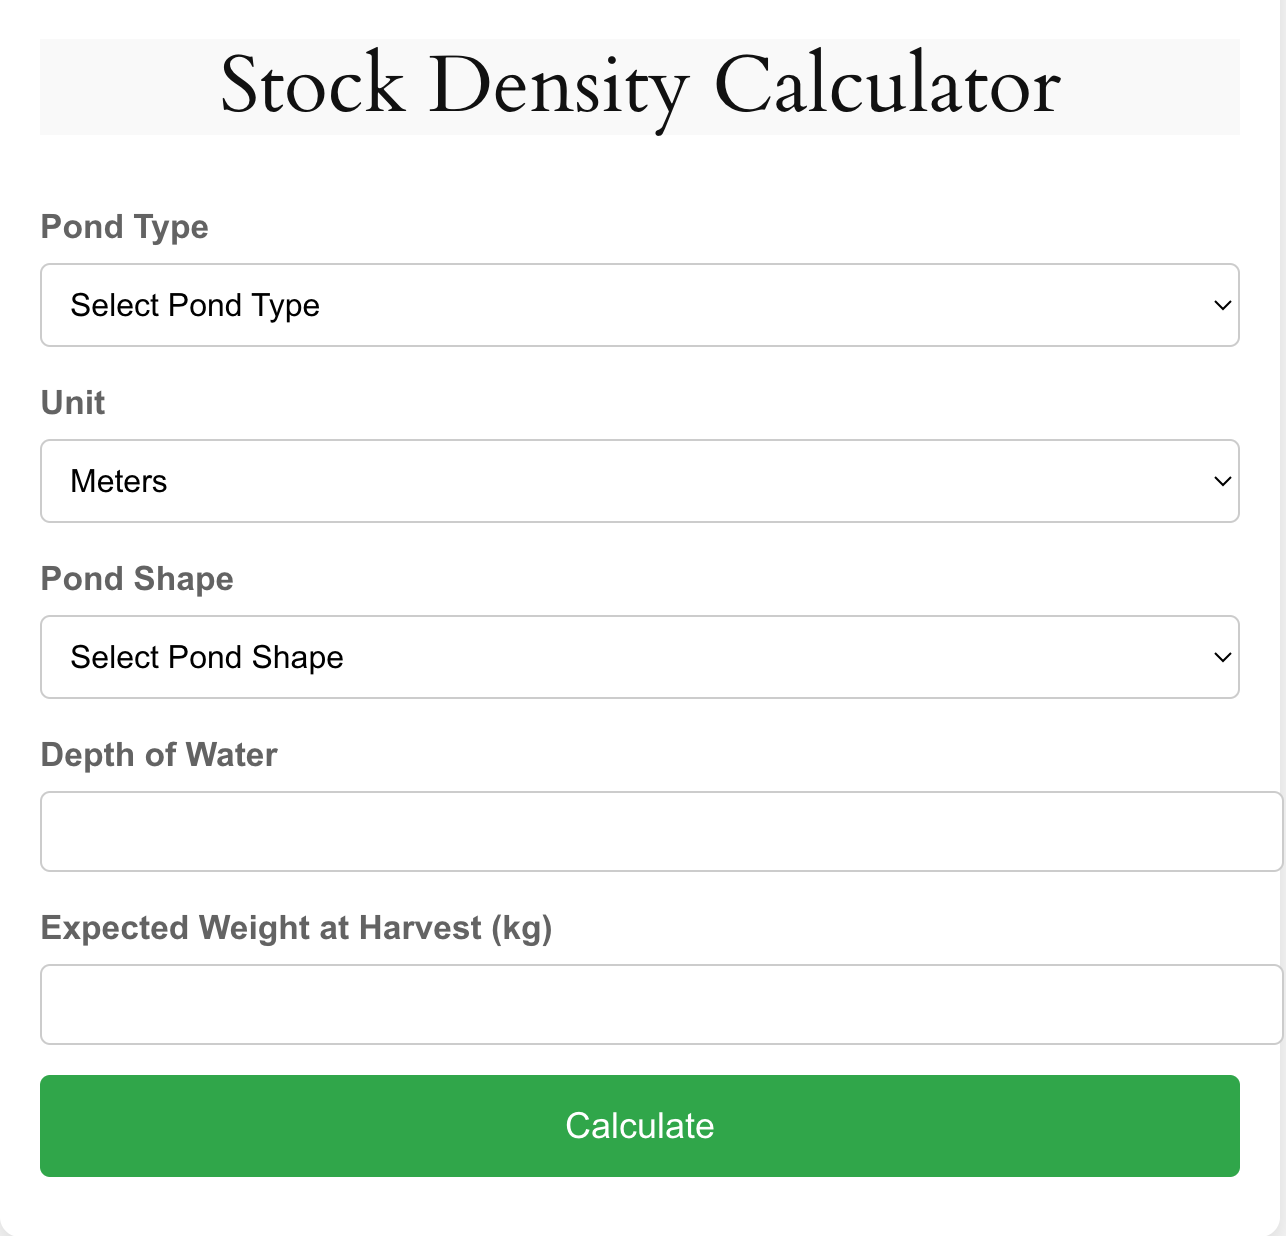
Task: Select the Unit label text
Action: (73, 404)
